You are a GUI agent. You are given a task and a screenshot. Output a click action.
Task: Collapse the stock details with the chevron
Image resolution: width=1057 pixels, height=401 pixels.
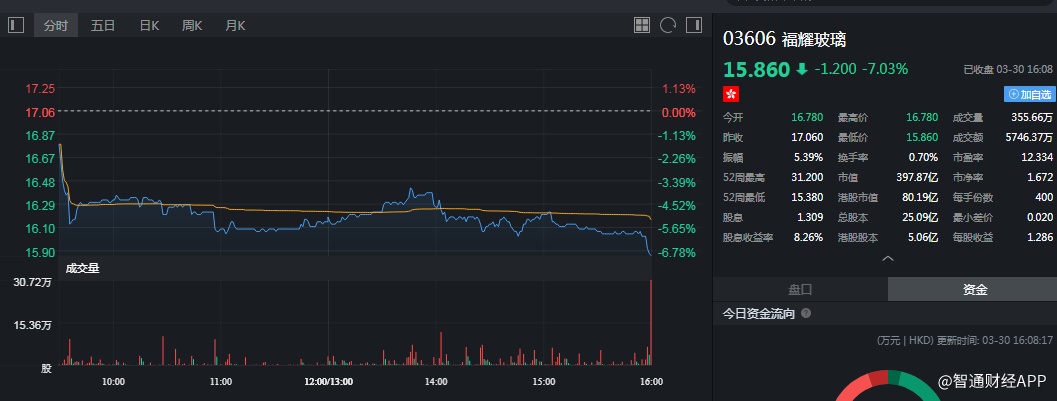coord(885,258)
